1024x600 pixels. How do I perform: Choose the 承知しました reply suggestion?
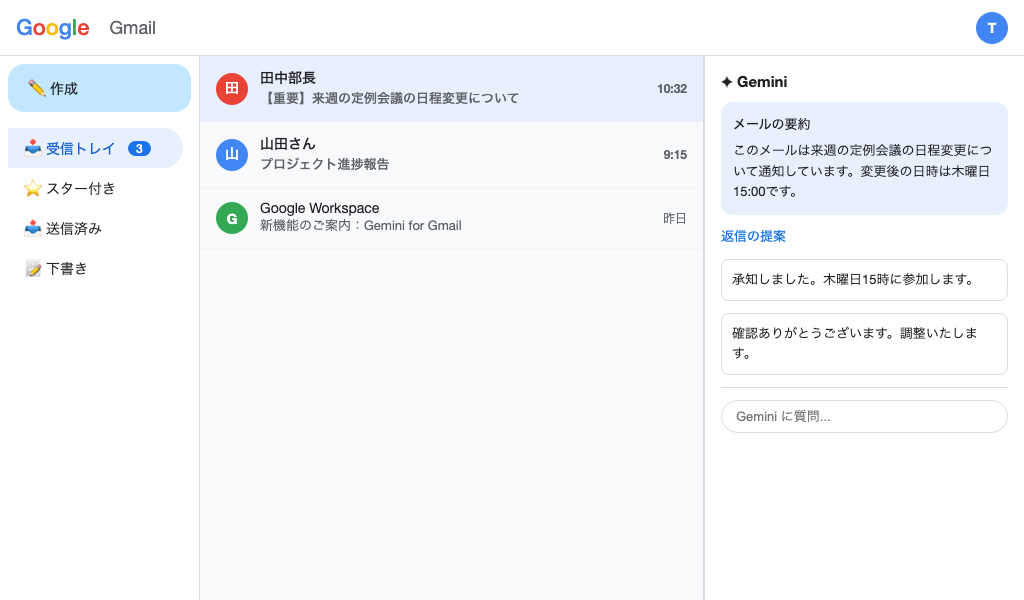864,280
